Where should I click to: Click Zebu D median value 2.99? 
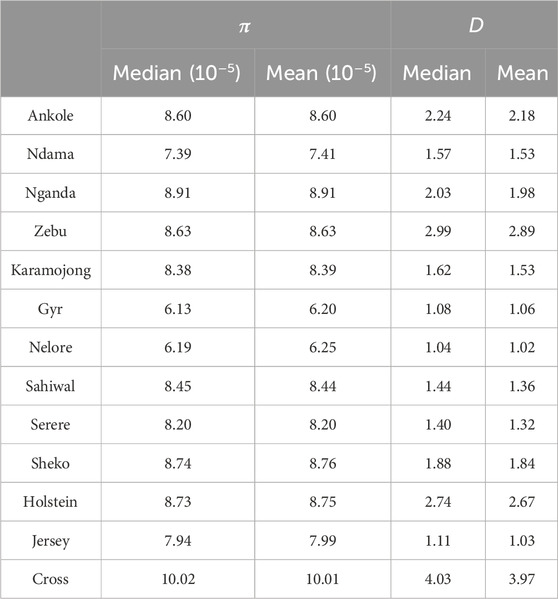438,231
